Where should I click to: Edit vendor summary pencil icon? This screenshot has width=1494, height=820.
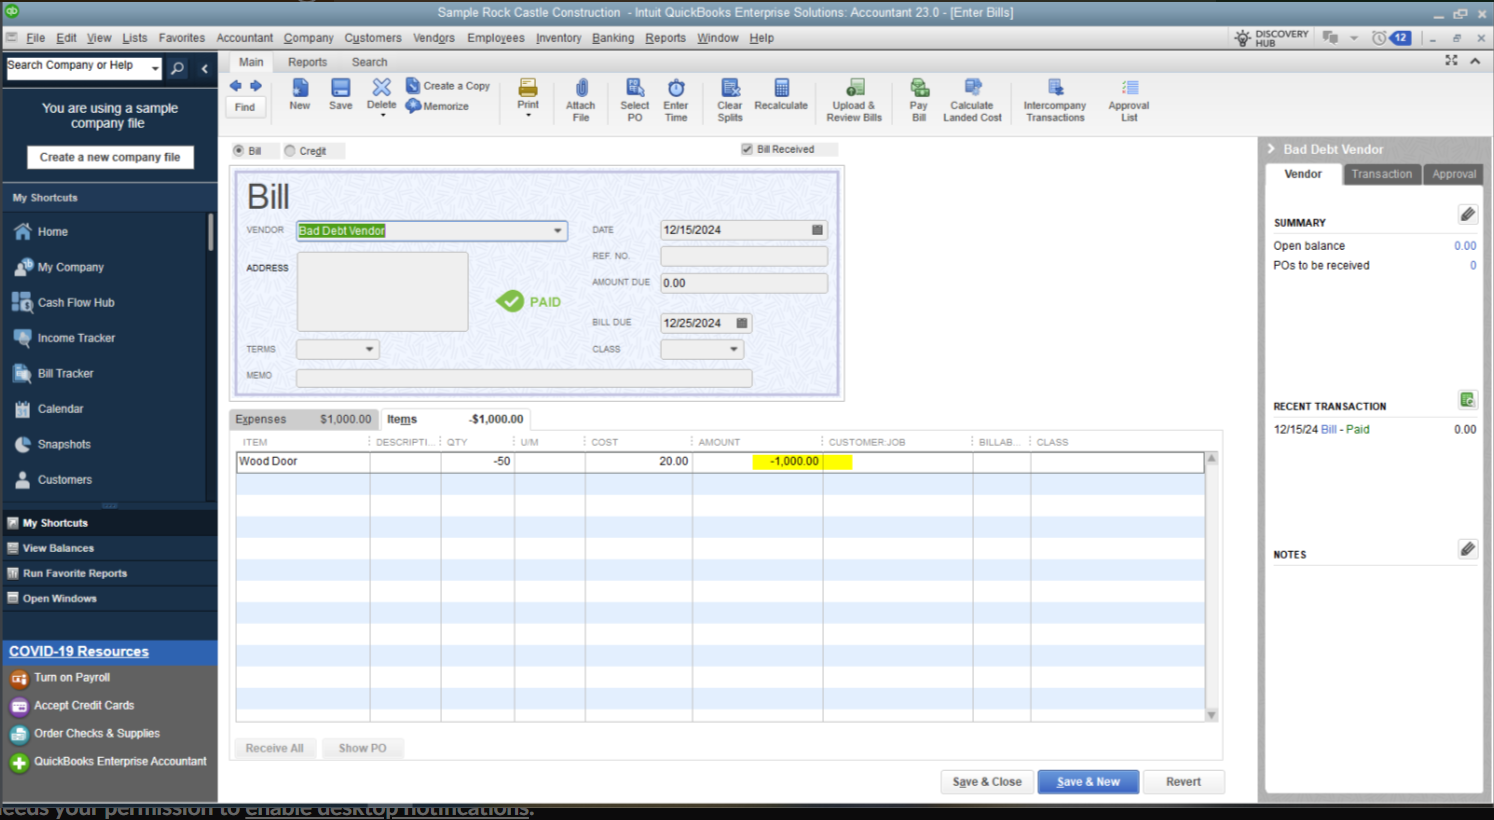1467,214
